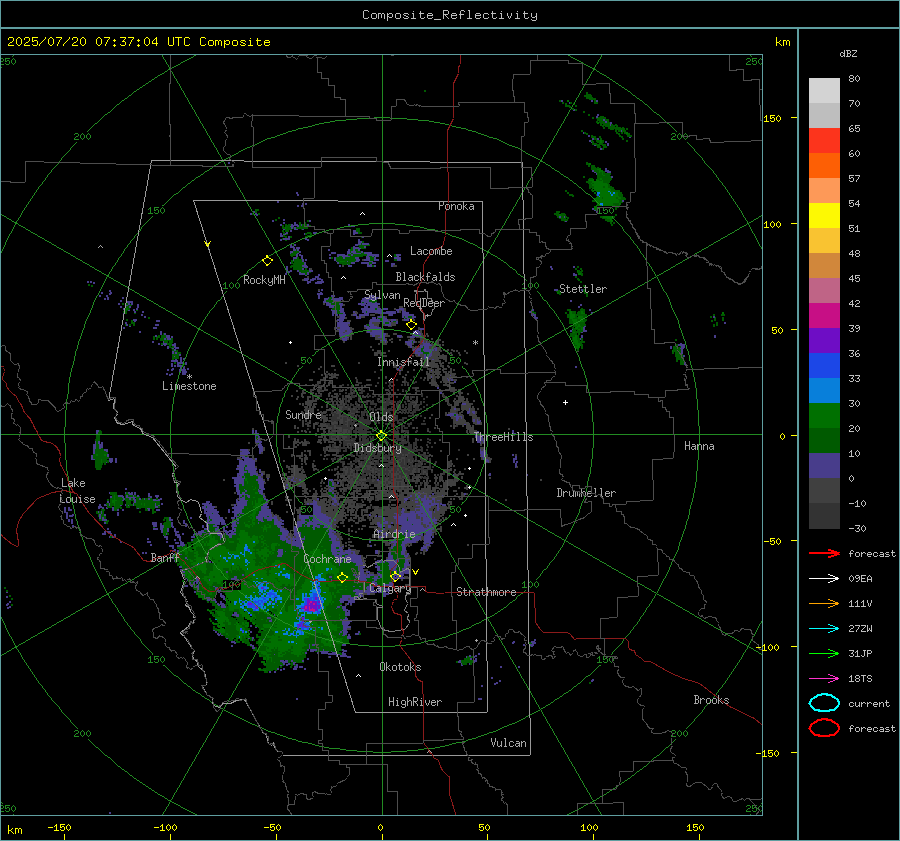Select the red forecast arrow legend icon
900x841 pixels.
824,553
